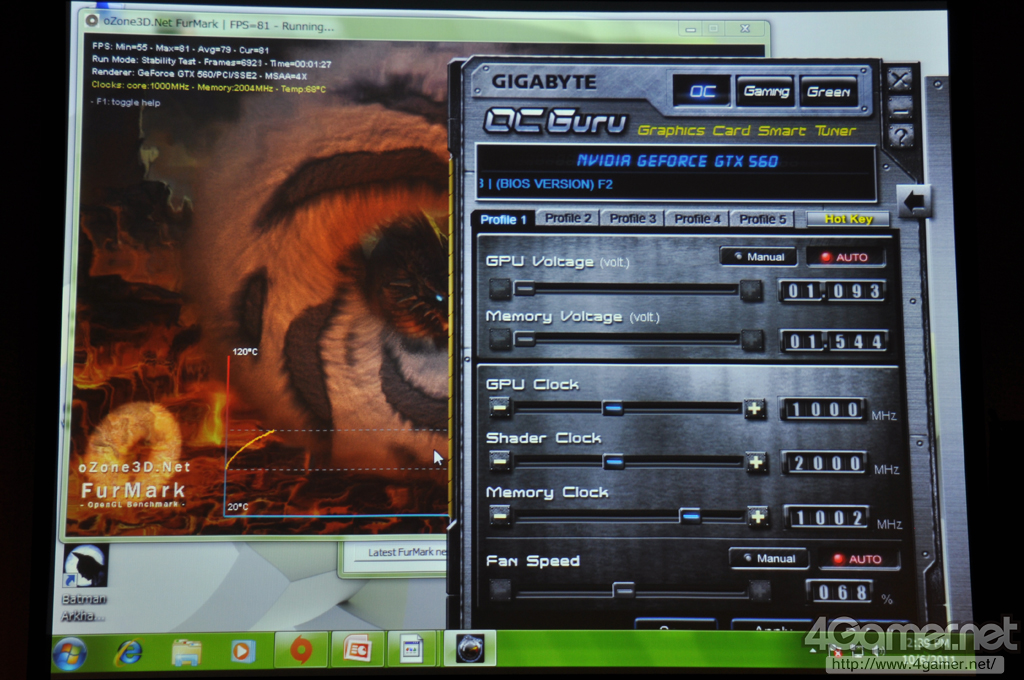Close OC Guru with the X icon
This screenshot has height=680, width=1024.
pos(900,80)
